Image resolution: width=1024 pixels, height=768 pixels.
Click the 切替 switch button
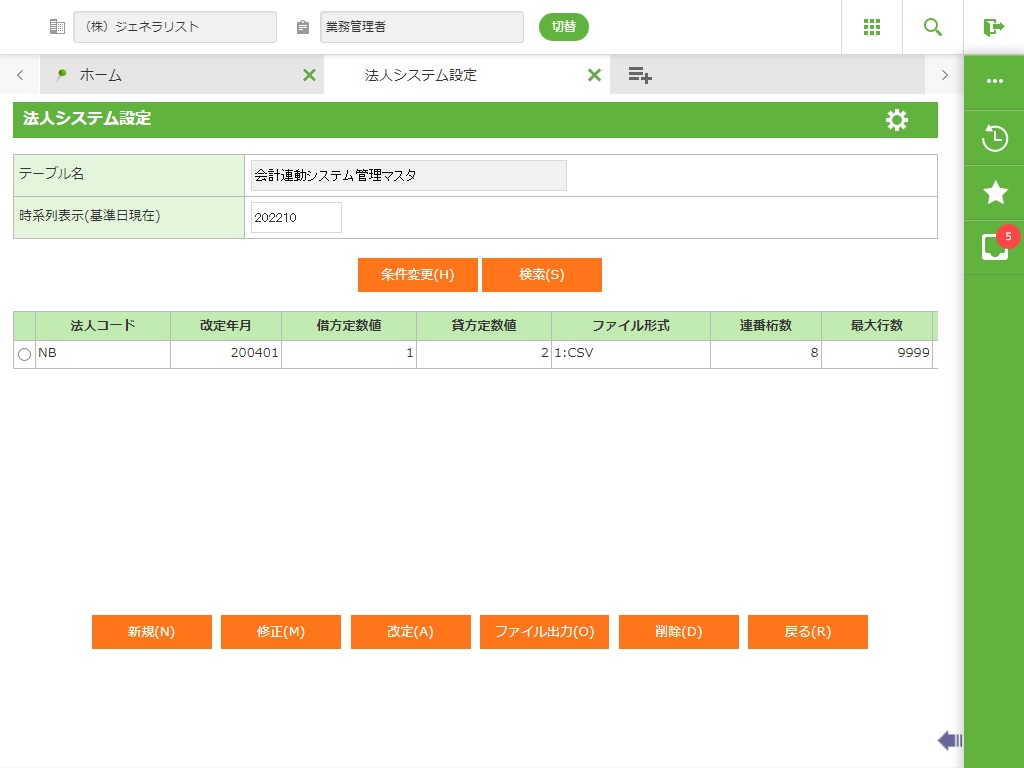point(563,27)
